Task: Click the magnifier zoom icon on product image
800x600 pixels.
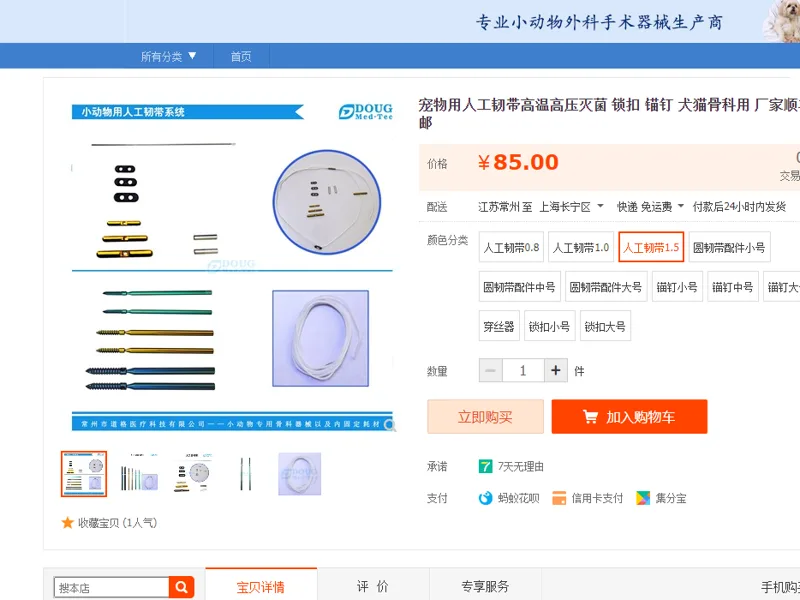Action: (x=390, y=425)
